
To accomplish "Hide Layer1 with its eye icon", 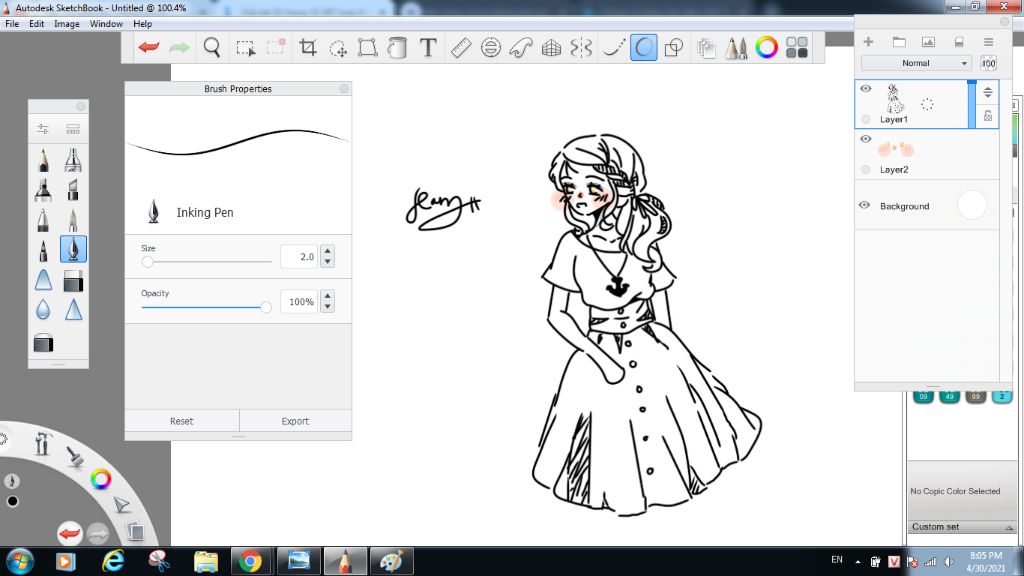I will (866, 89).
